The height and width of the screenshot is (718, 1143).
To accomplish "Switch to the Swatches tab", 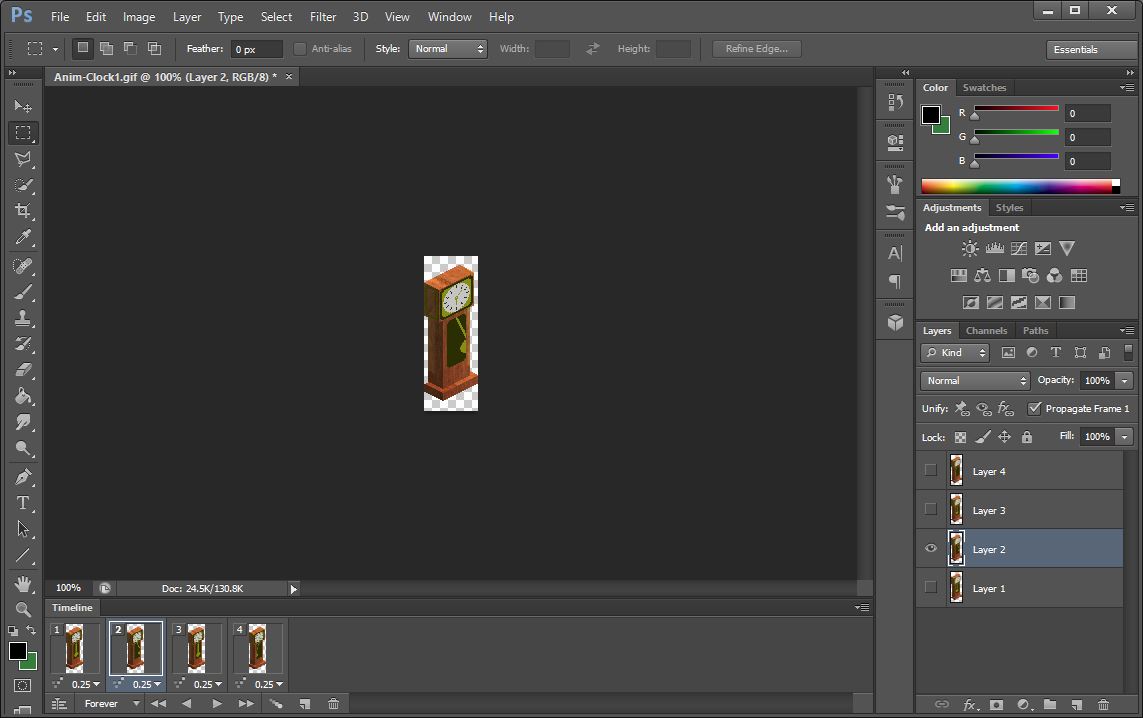I will (x=984, y=87).
